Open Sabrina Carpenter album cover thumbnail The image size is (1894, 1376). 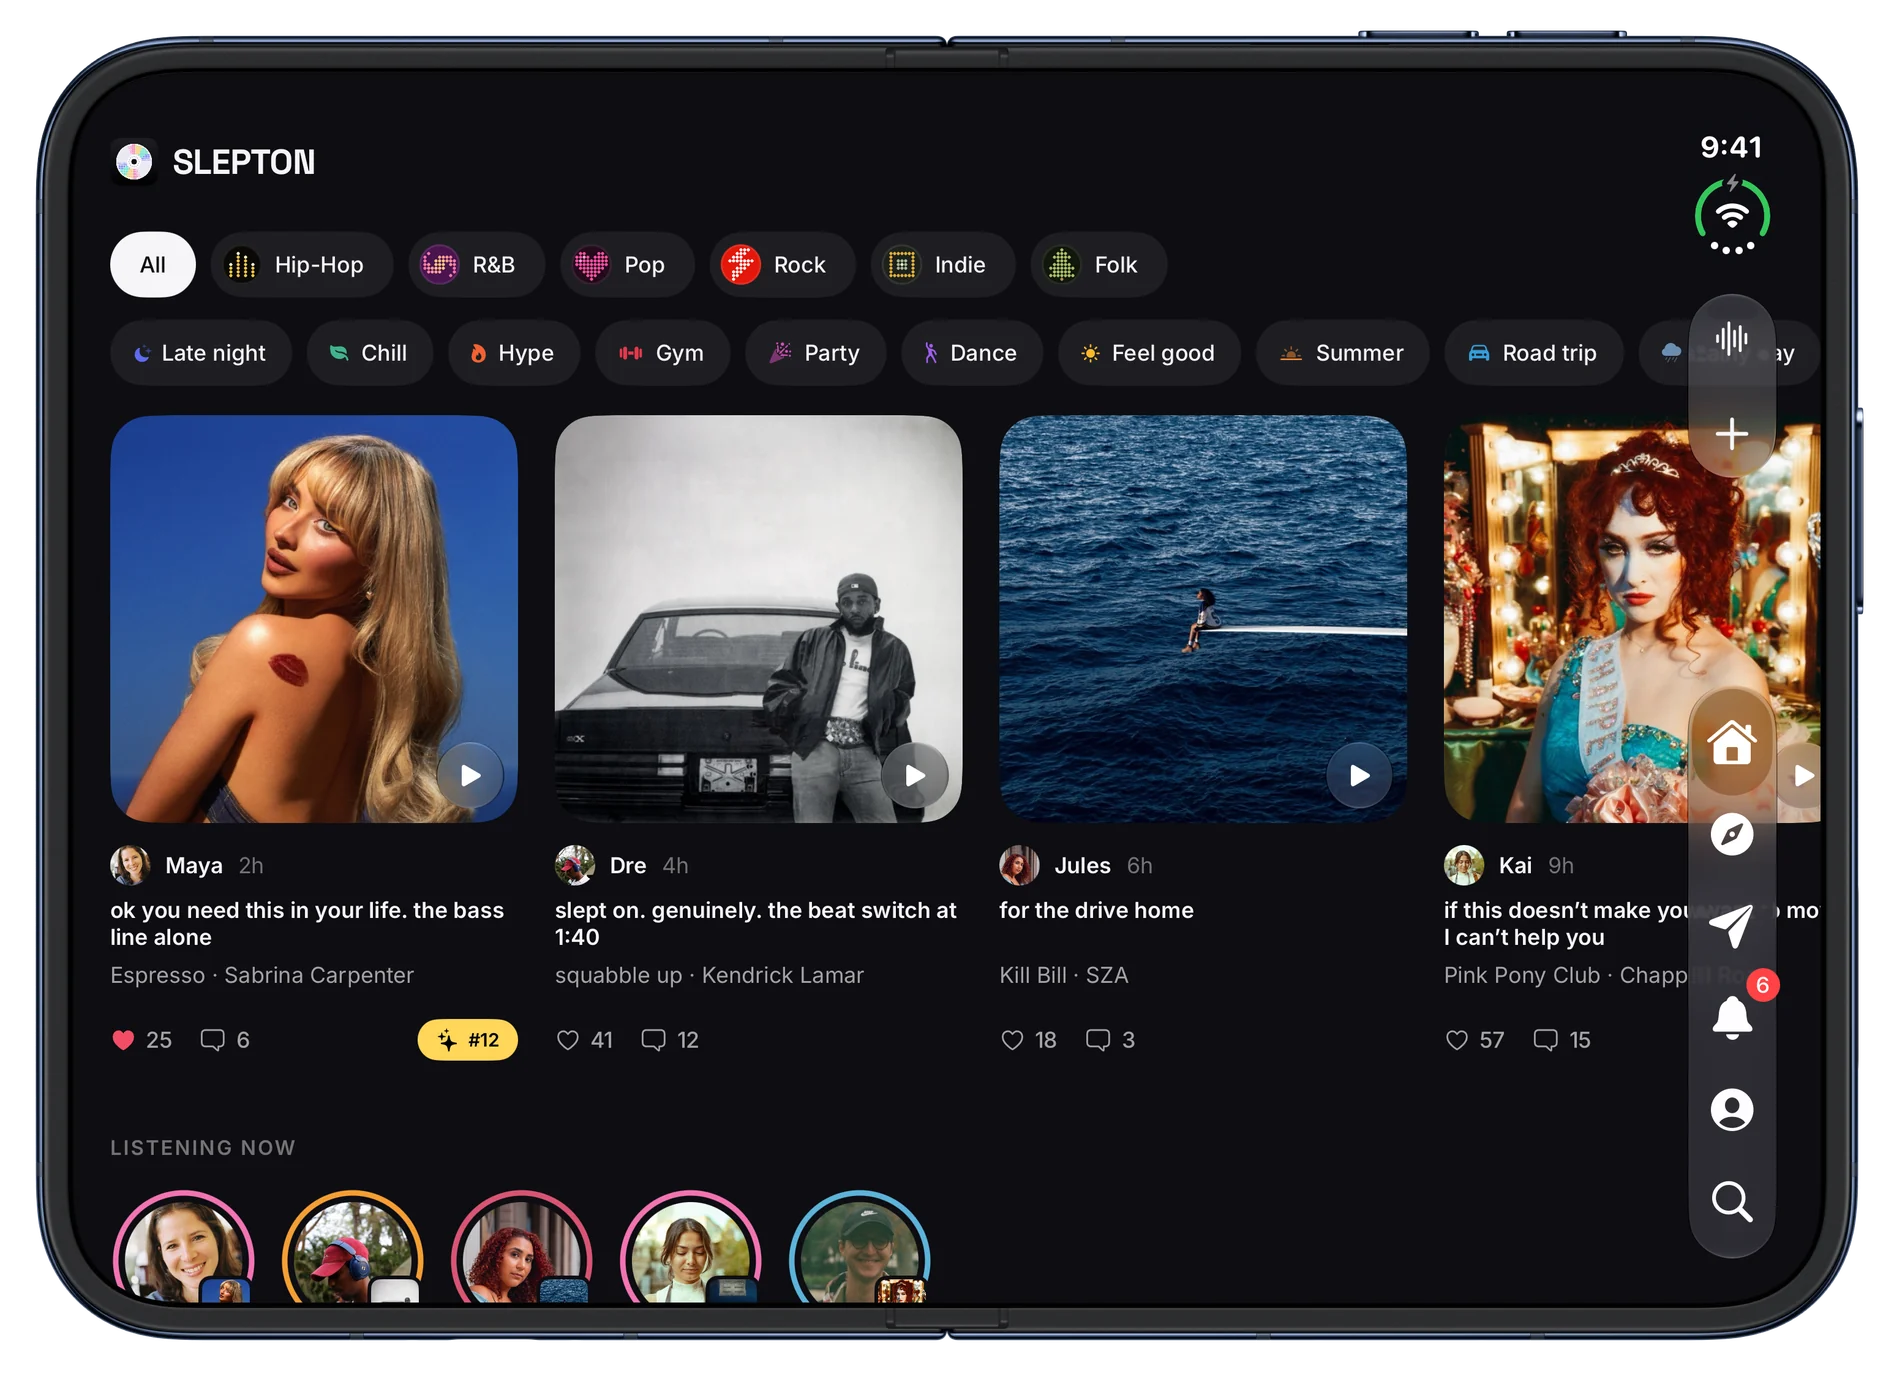pos(314,619)
